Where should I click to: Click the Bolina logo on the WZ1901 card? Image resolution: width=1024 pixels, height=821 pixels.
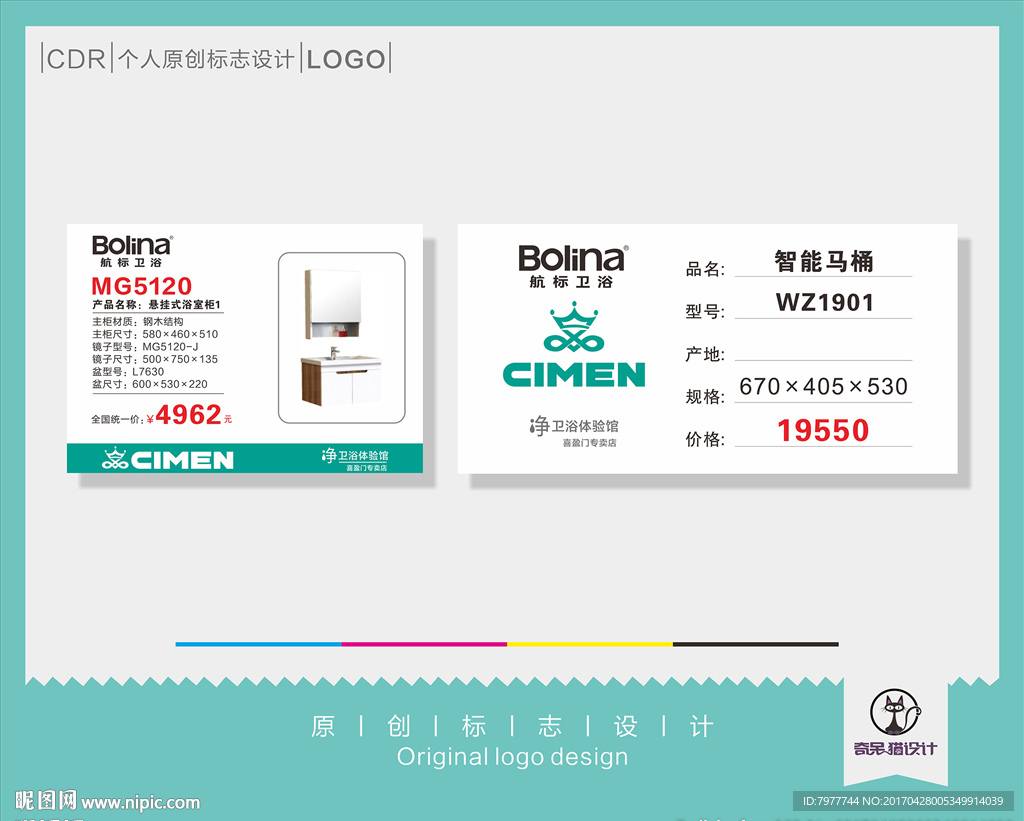[573, 259]
